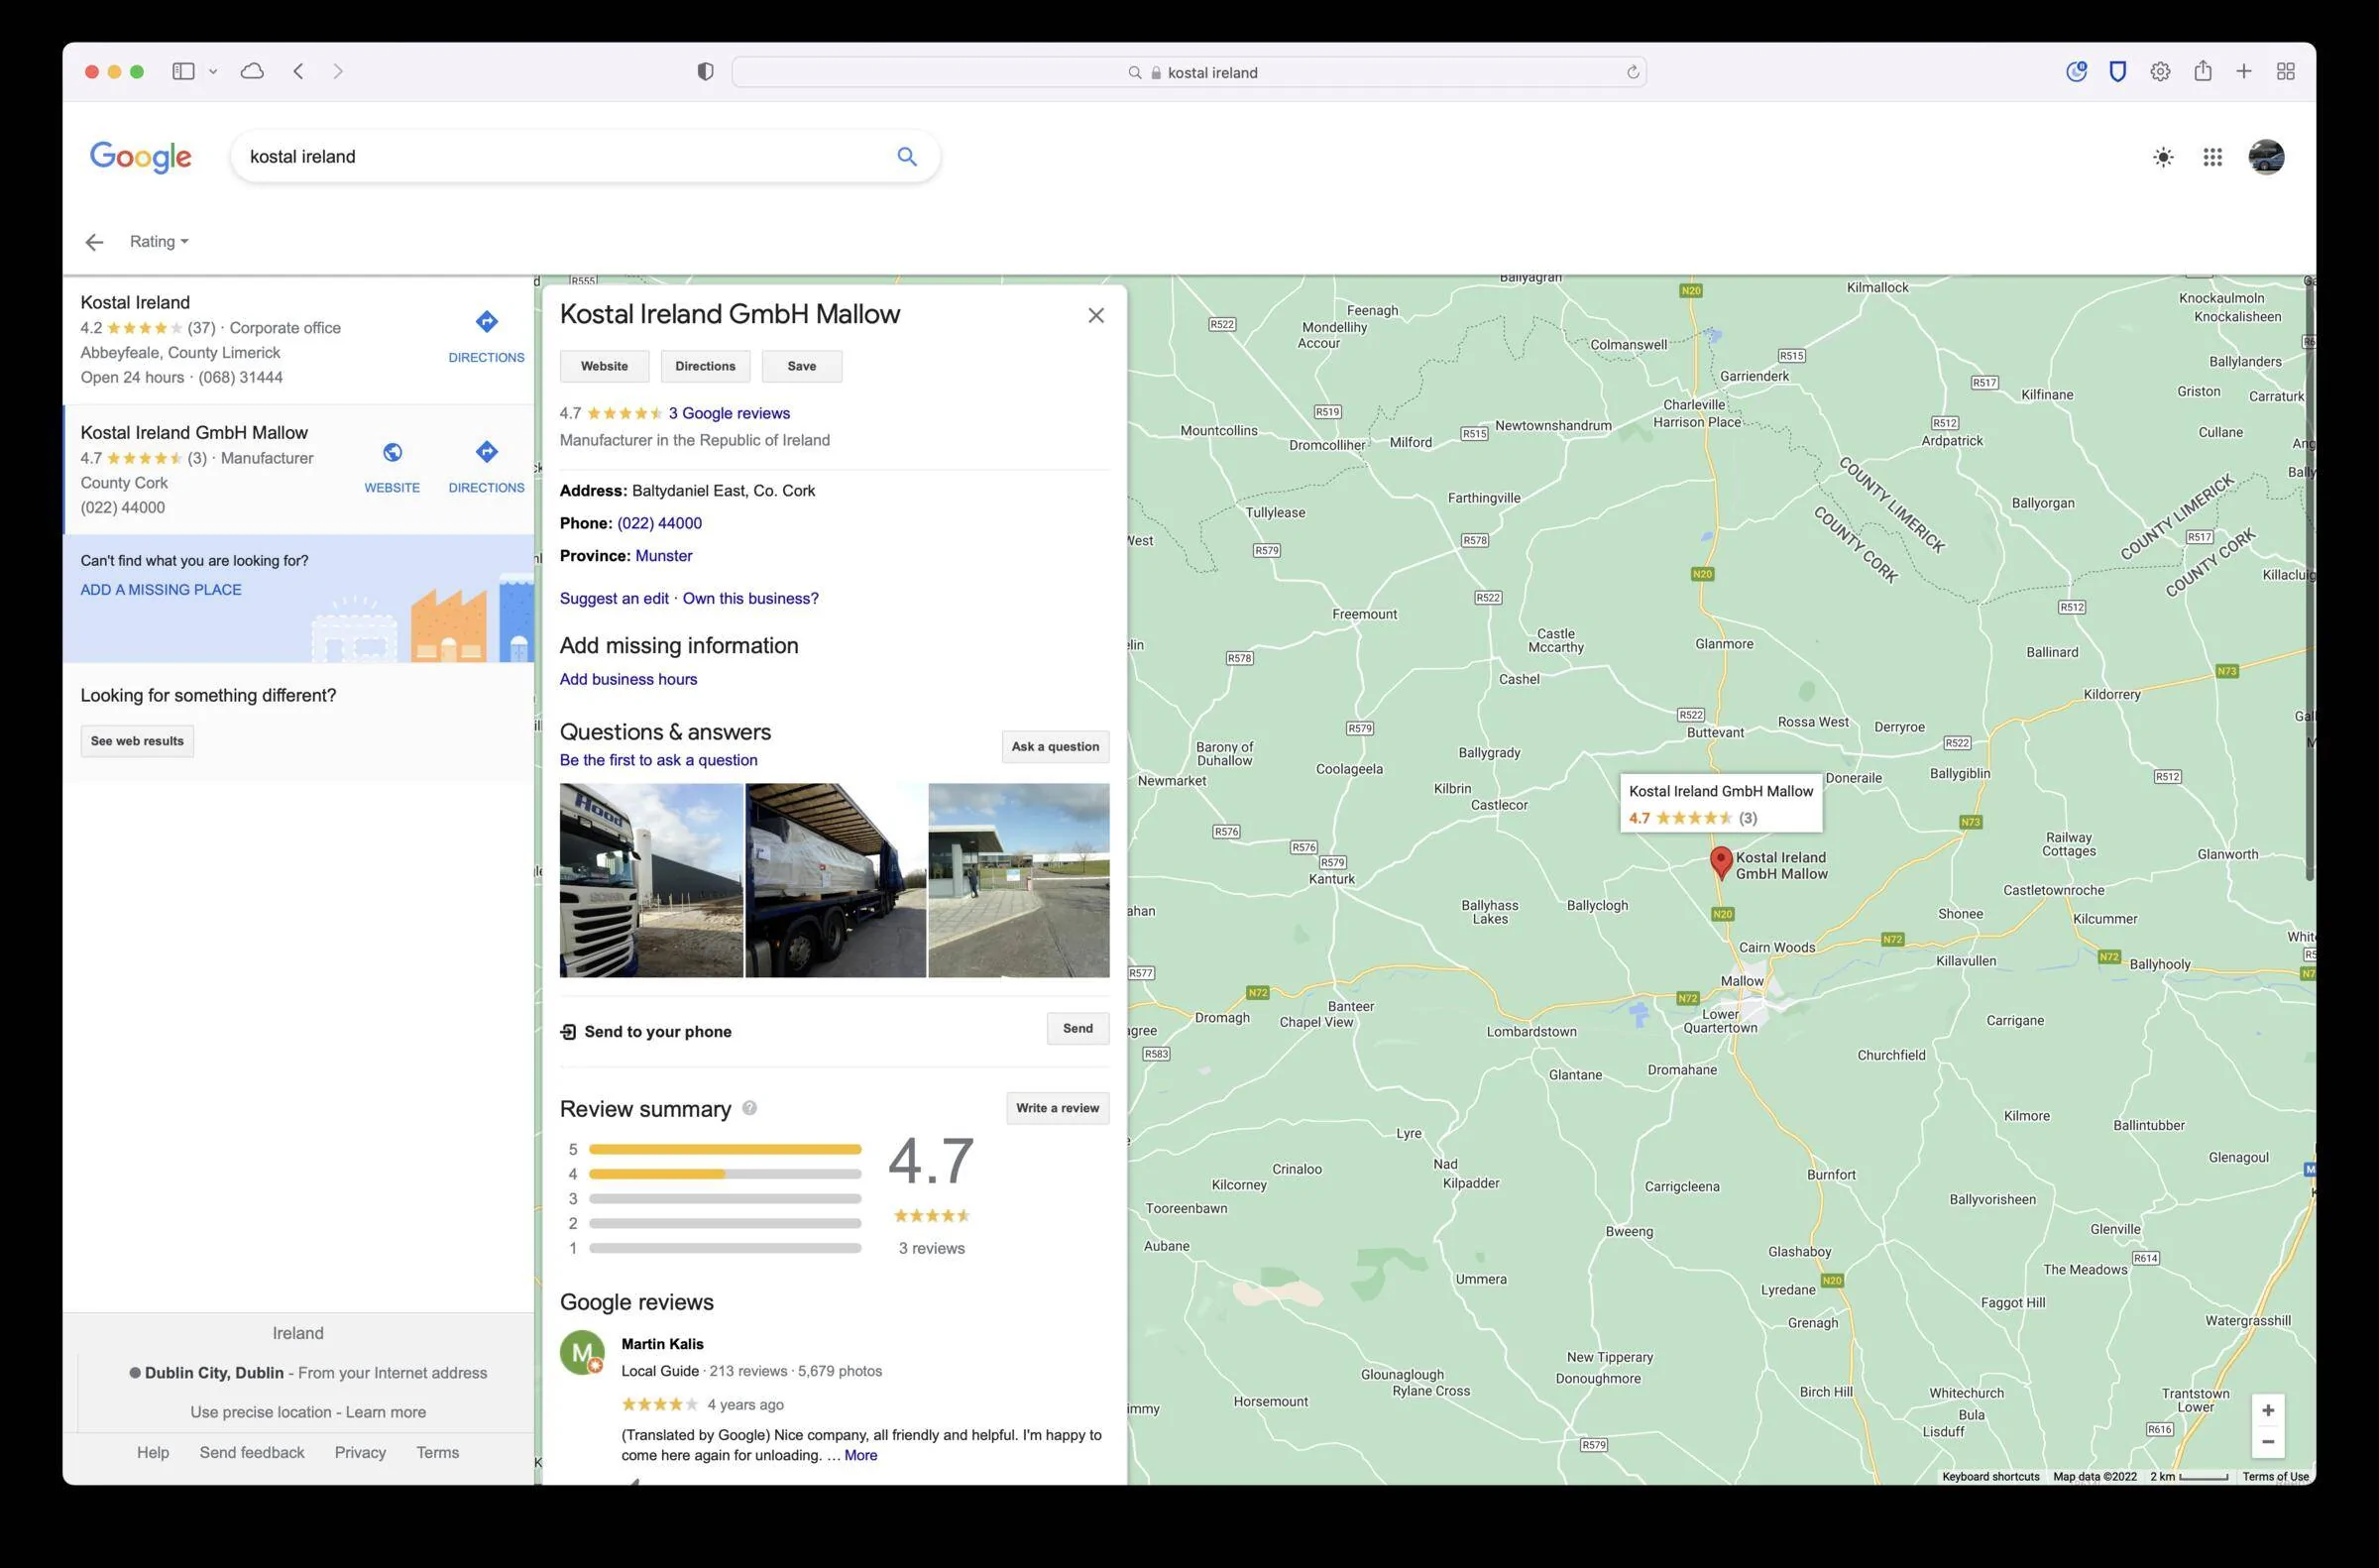Click the Send button for Send to your phone
2379x1568 pixels.
[x=1078, y=1028]
